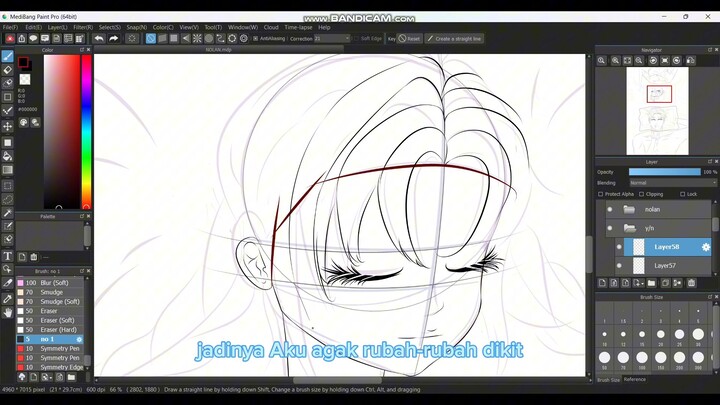Enable Protect Alpha checkbox
The image size is (720, 405).
pyautogui.click(x=601, y=194)
